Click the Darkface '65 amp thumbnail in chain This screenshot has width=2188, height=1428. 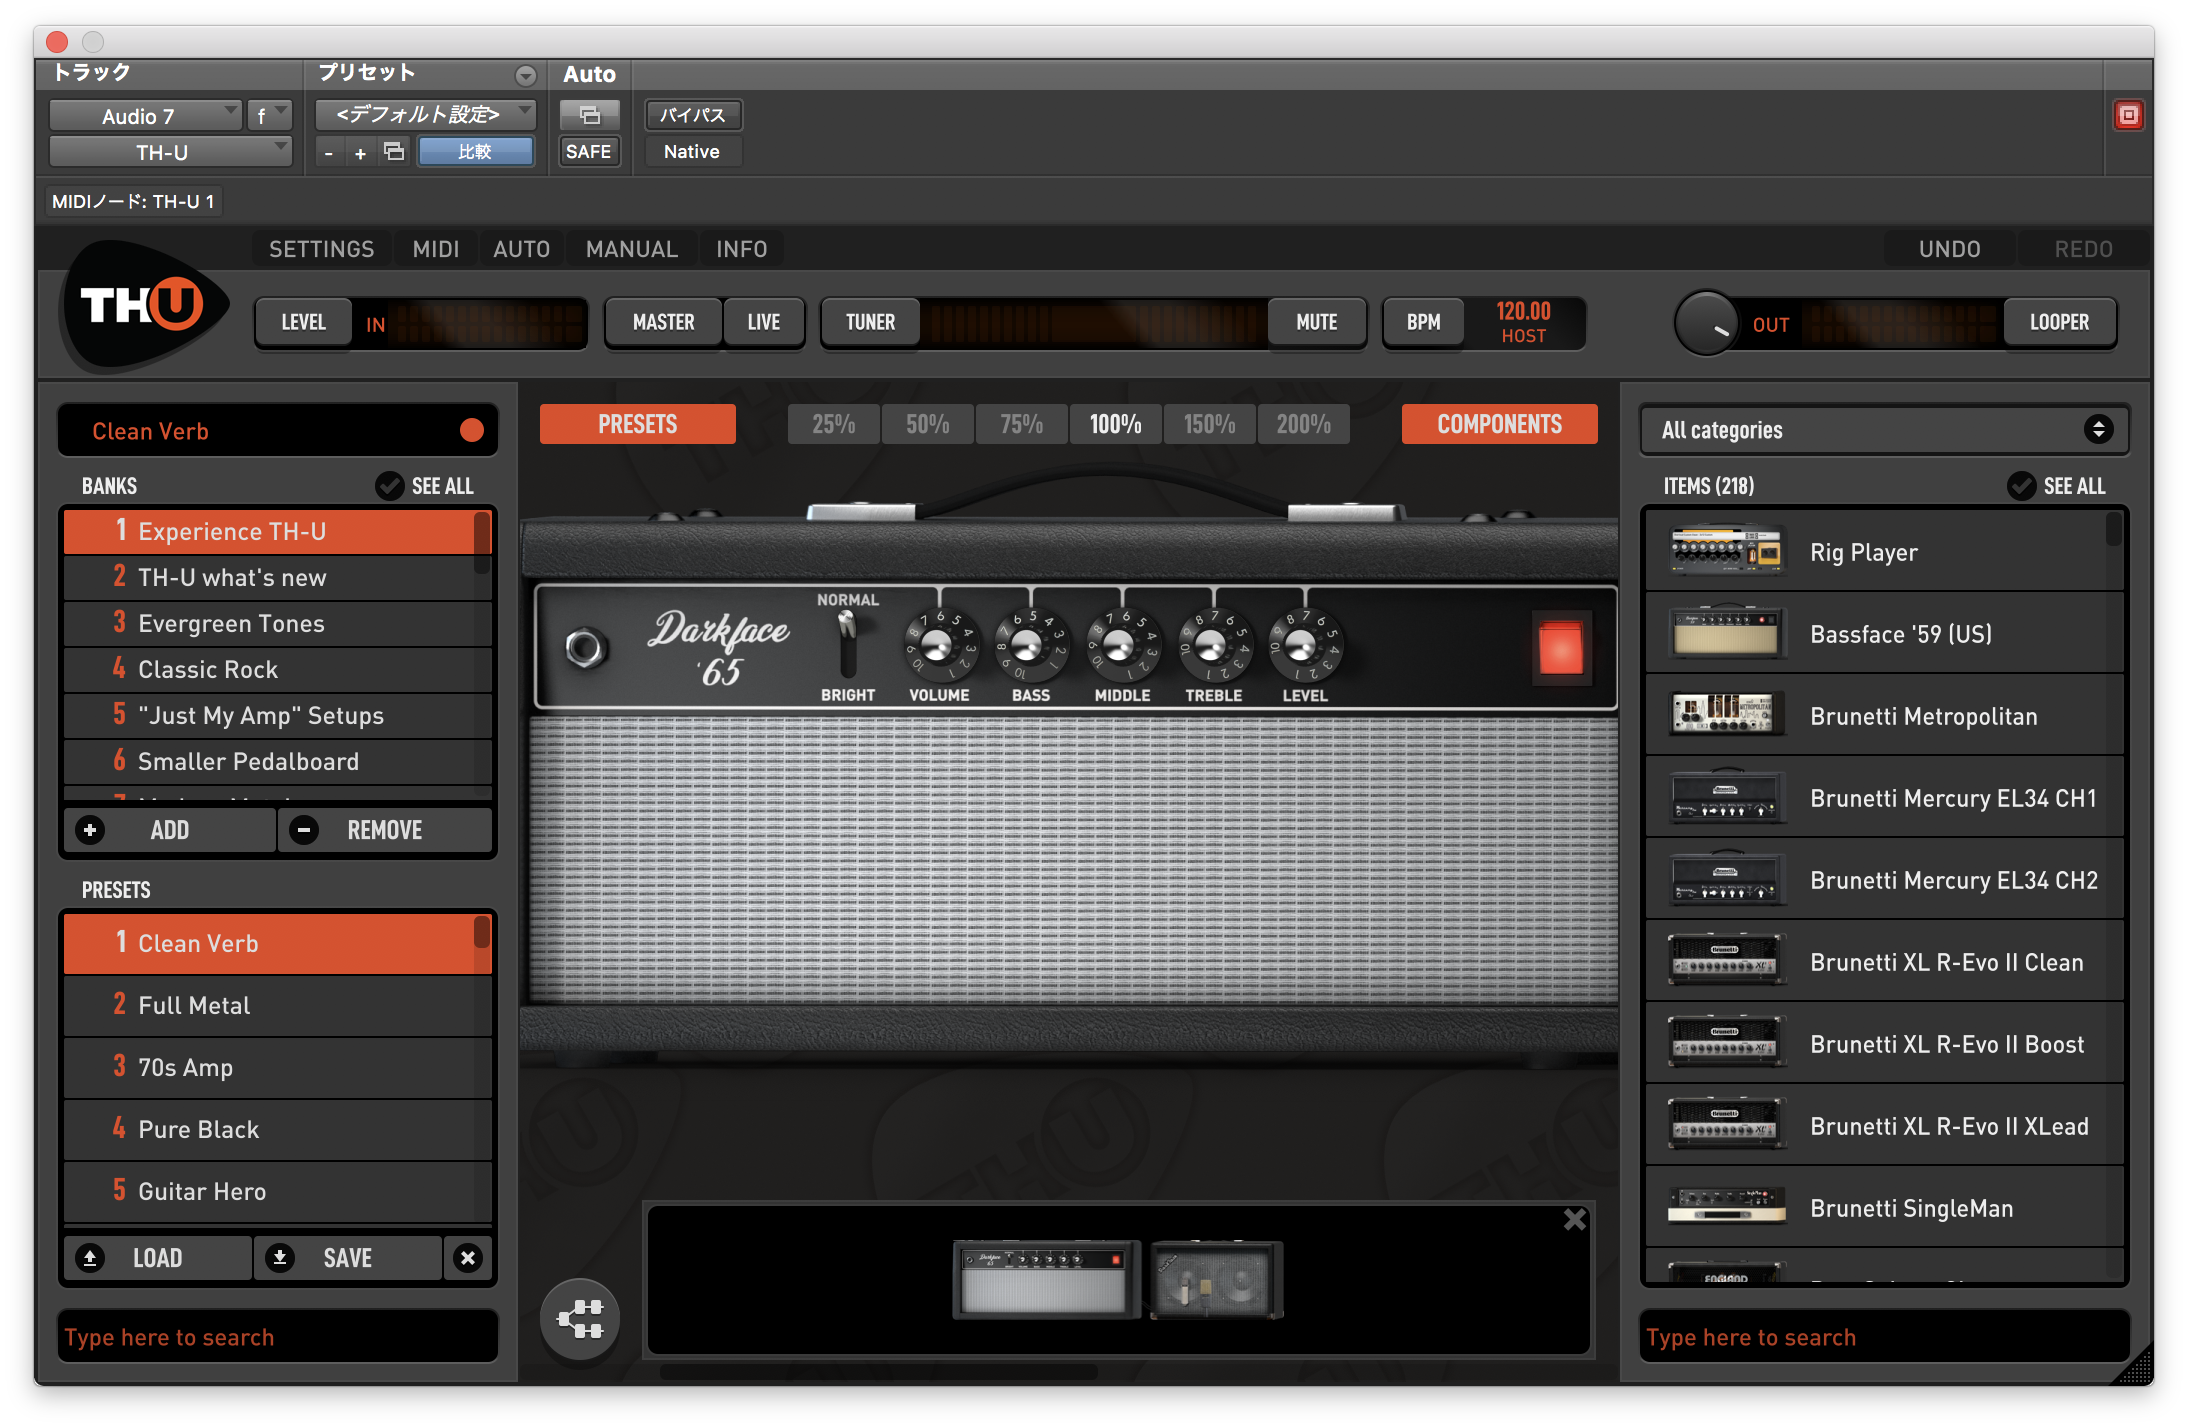pyautogui.click(x=1044, y=1279)
